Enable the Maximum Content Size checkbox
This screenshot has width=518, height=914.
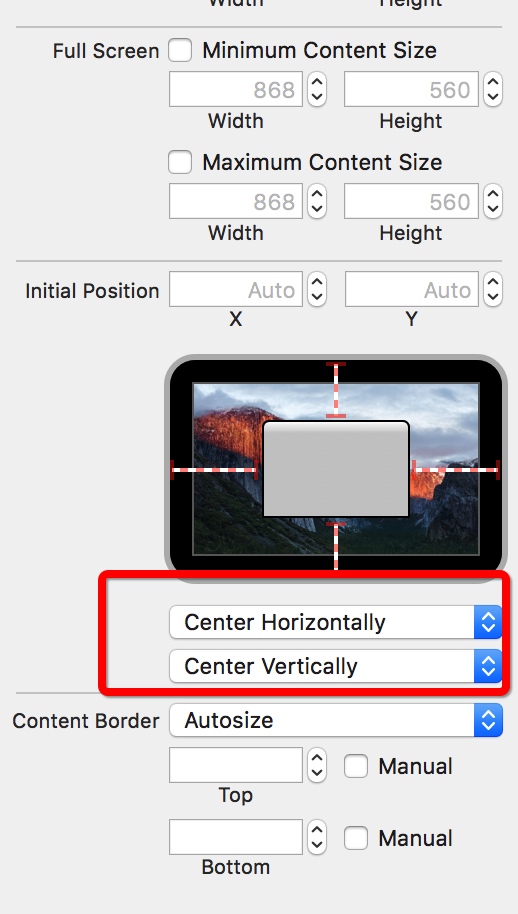pyautogui.click(x=180, y=162)
